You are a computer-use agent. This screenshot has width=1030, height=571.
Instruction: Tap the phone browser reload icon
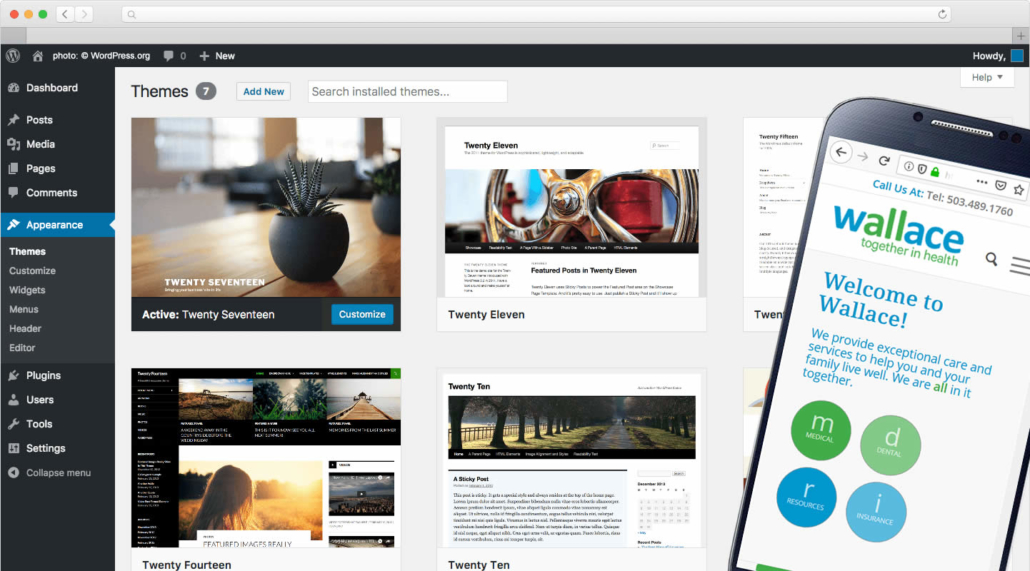coord(884,160)
